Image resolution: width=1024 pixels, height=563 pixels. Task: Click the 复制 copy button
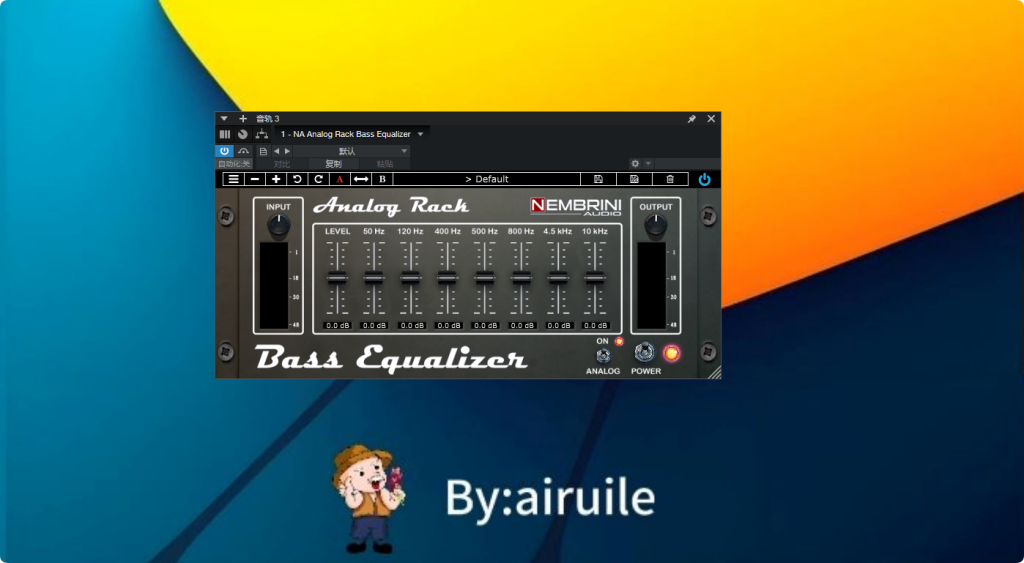[333, 164]
